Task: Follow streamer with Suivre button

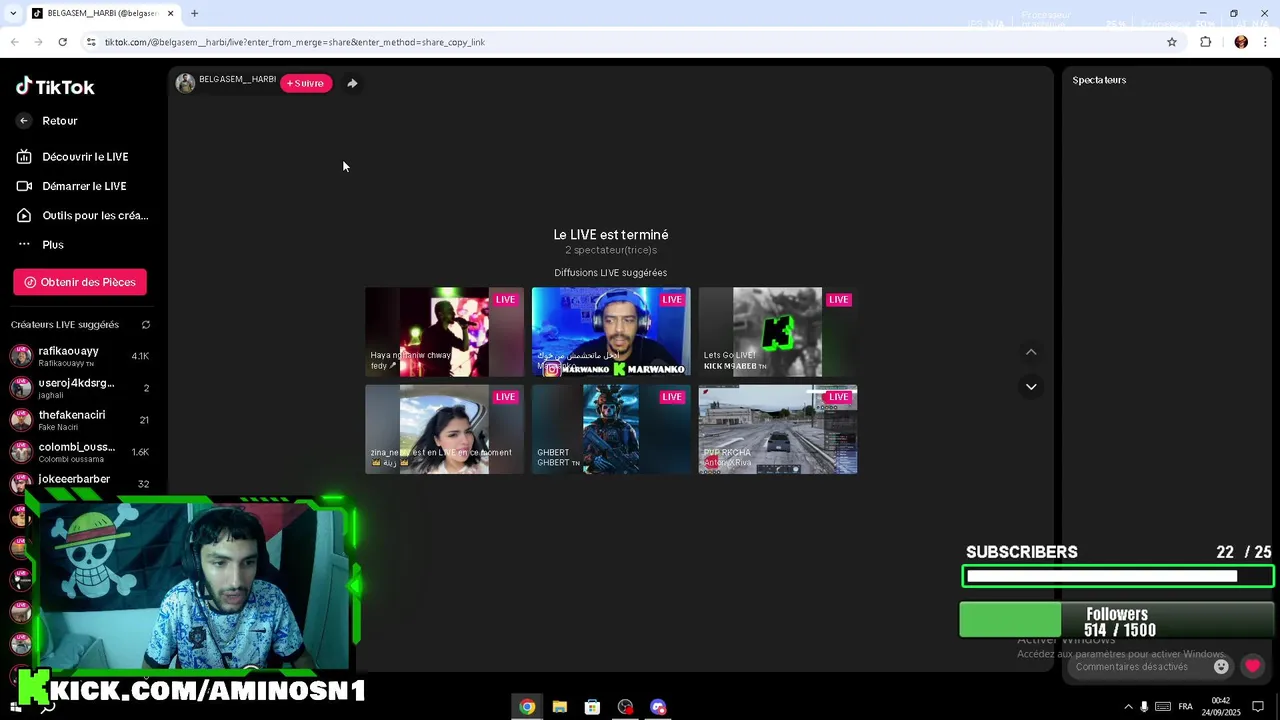Action: (306, 83)
